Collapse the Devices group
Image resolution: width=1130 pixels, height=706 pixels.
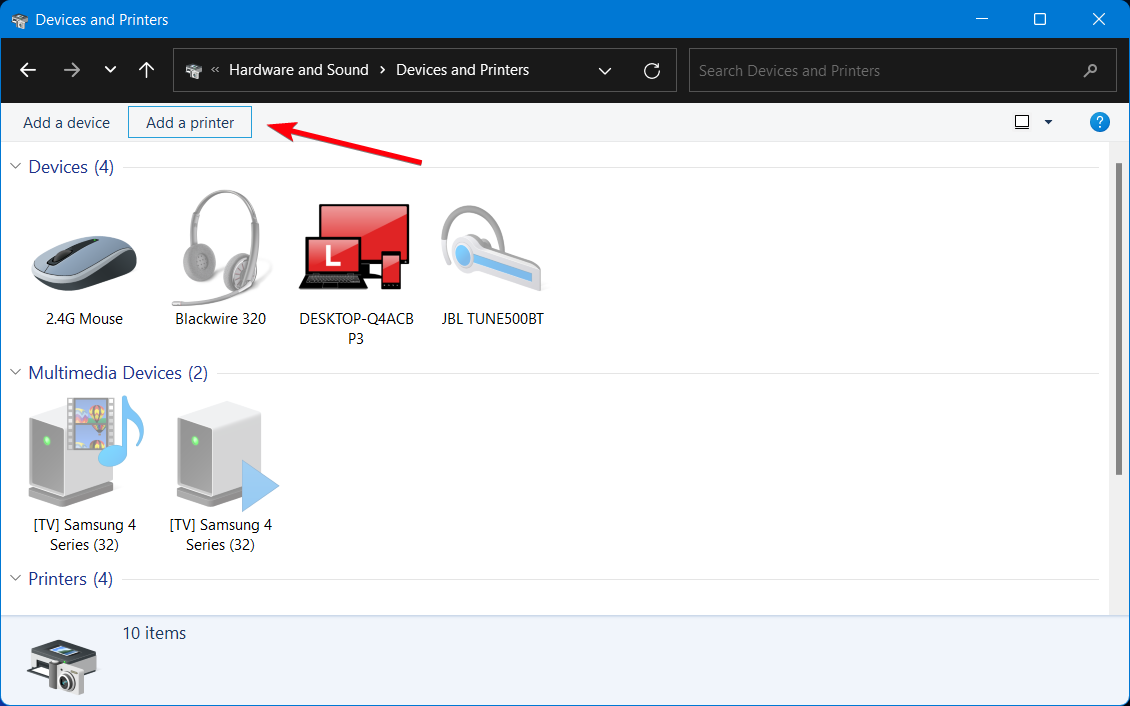[16, 167]
